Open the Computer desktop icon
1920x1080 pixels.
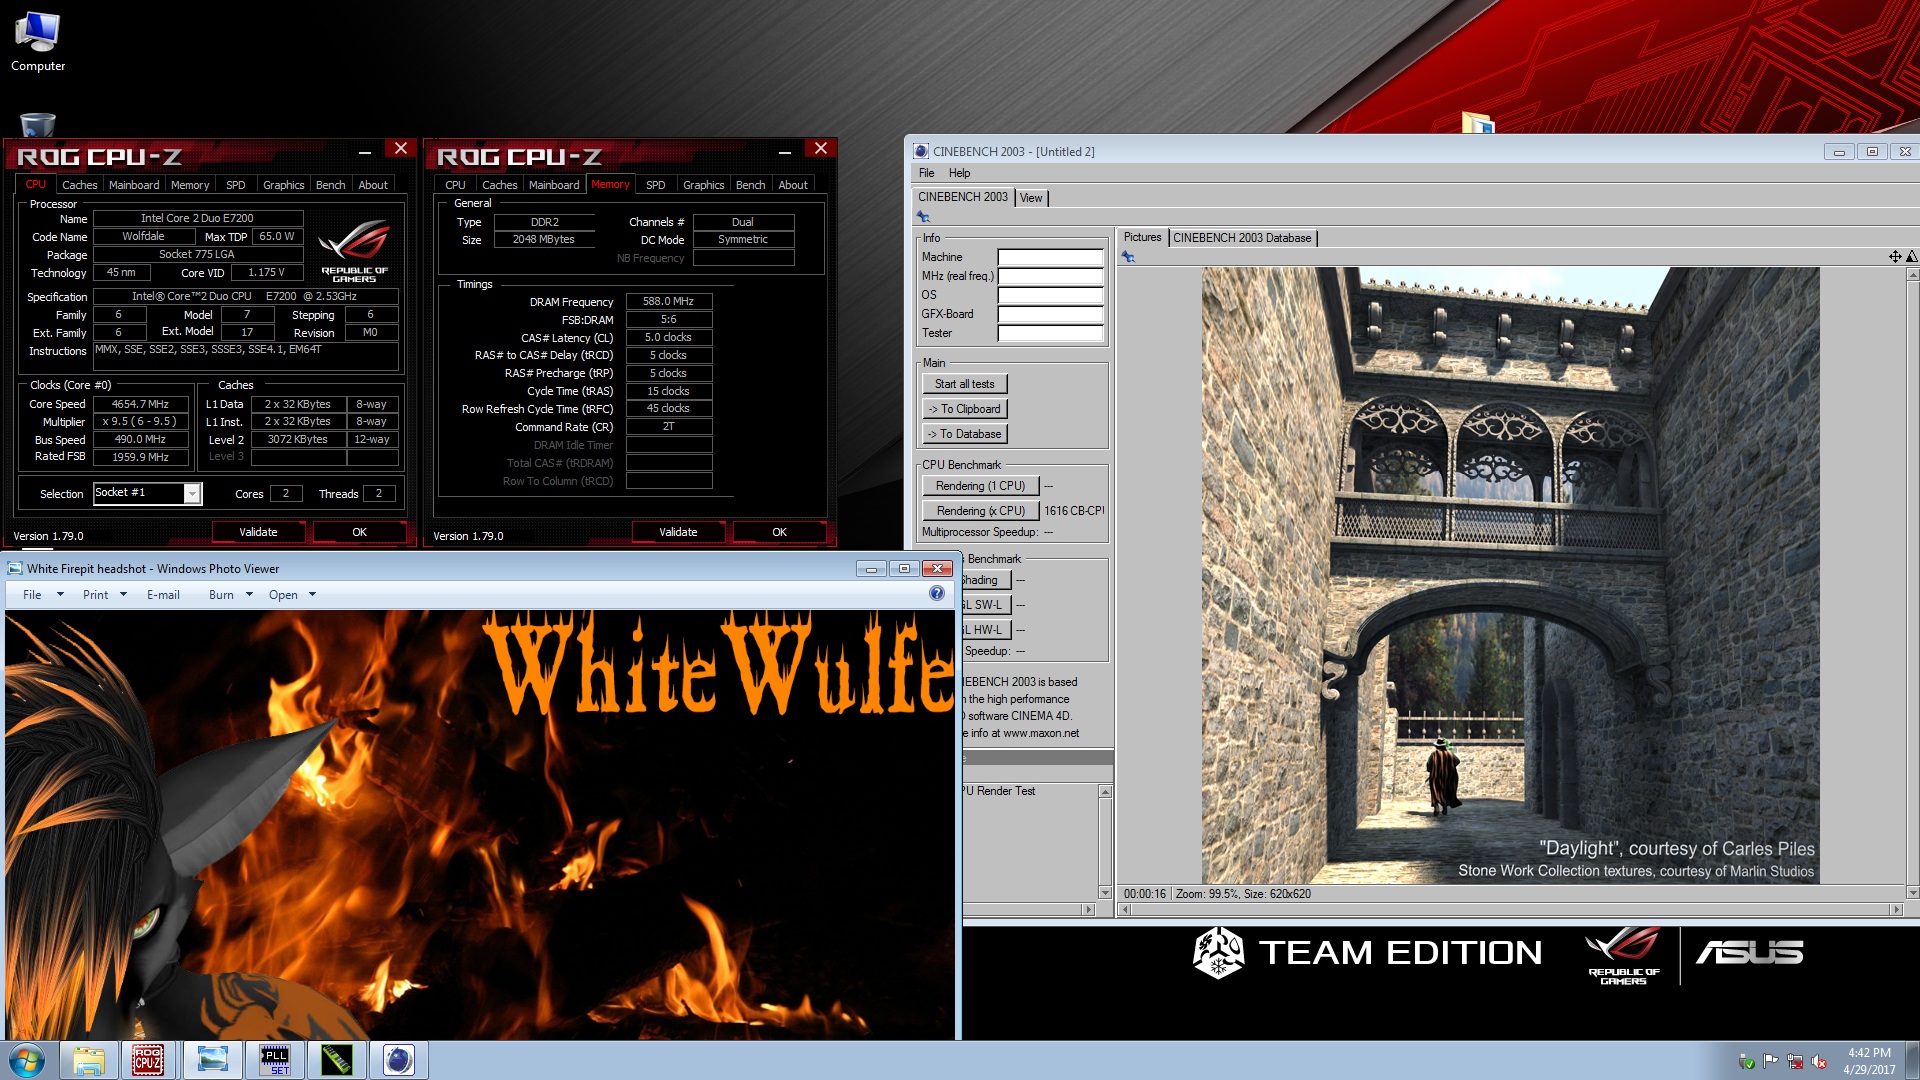click(38, 42)
